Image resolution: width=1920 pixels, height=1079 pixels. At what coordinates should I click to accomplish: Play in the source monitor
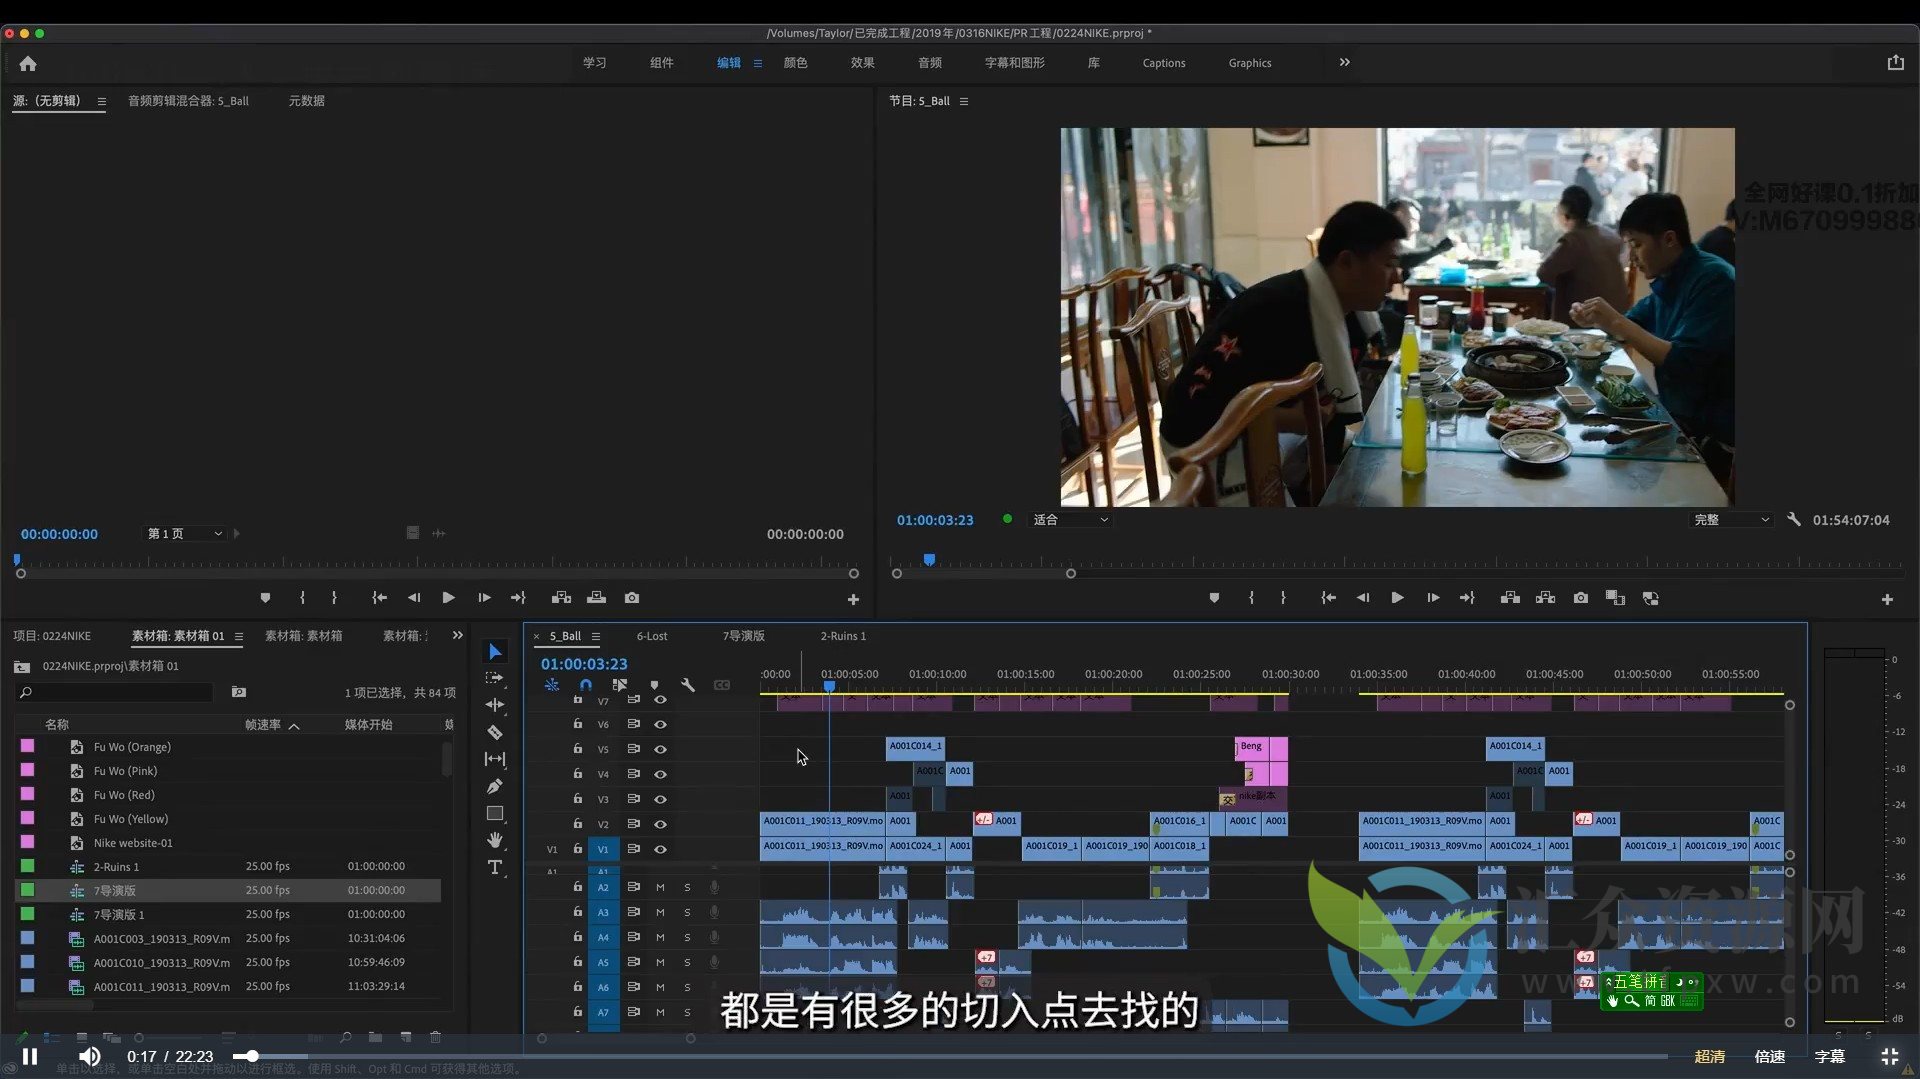(x=449, y=598)
